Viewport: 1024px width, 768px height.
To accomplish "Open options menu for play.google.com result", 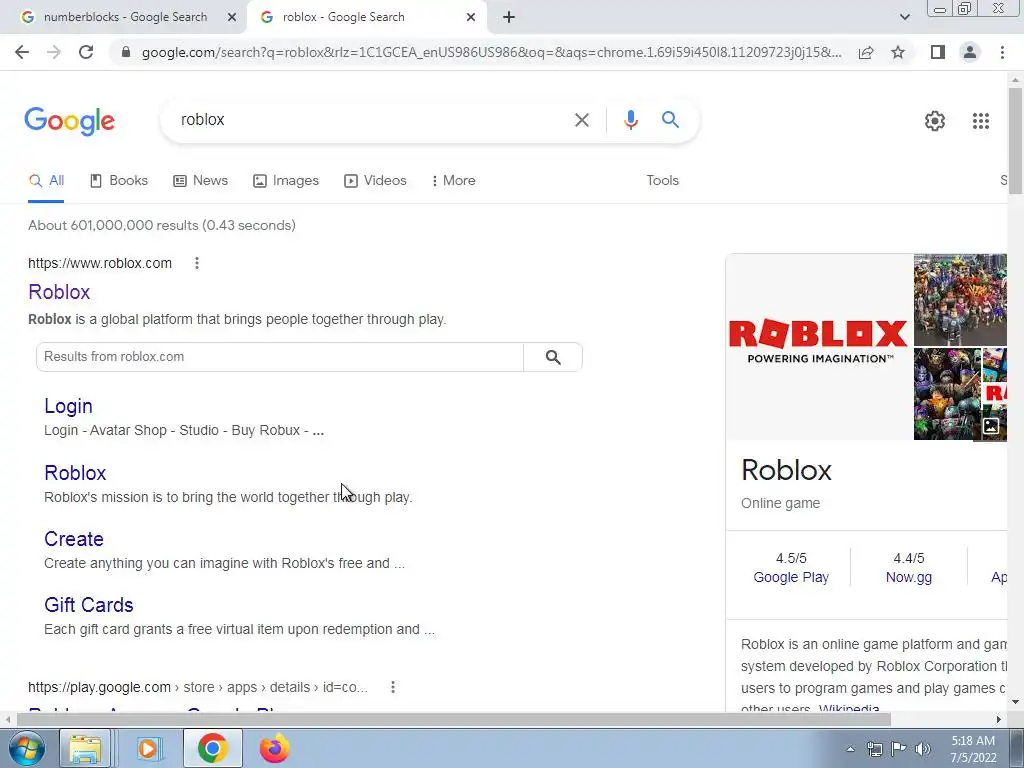I will pos(392,687).
